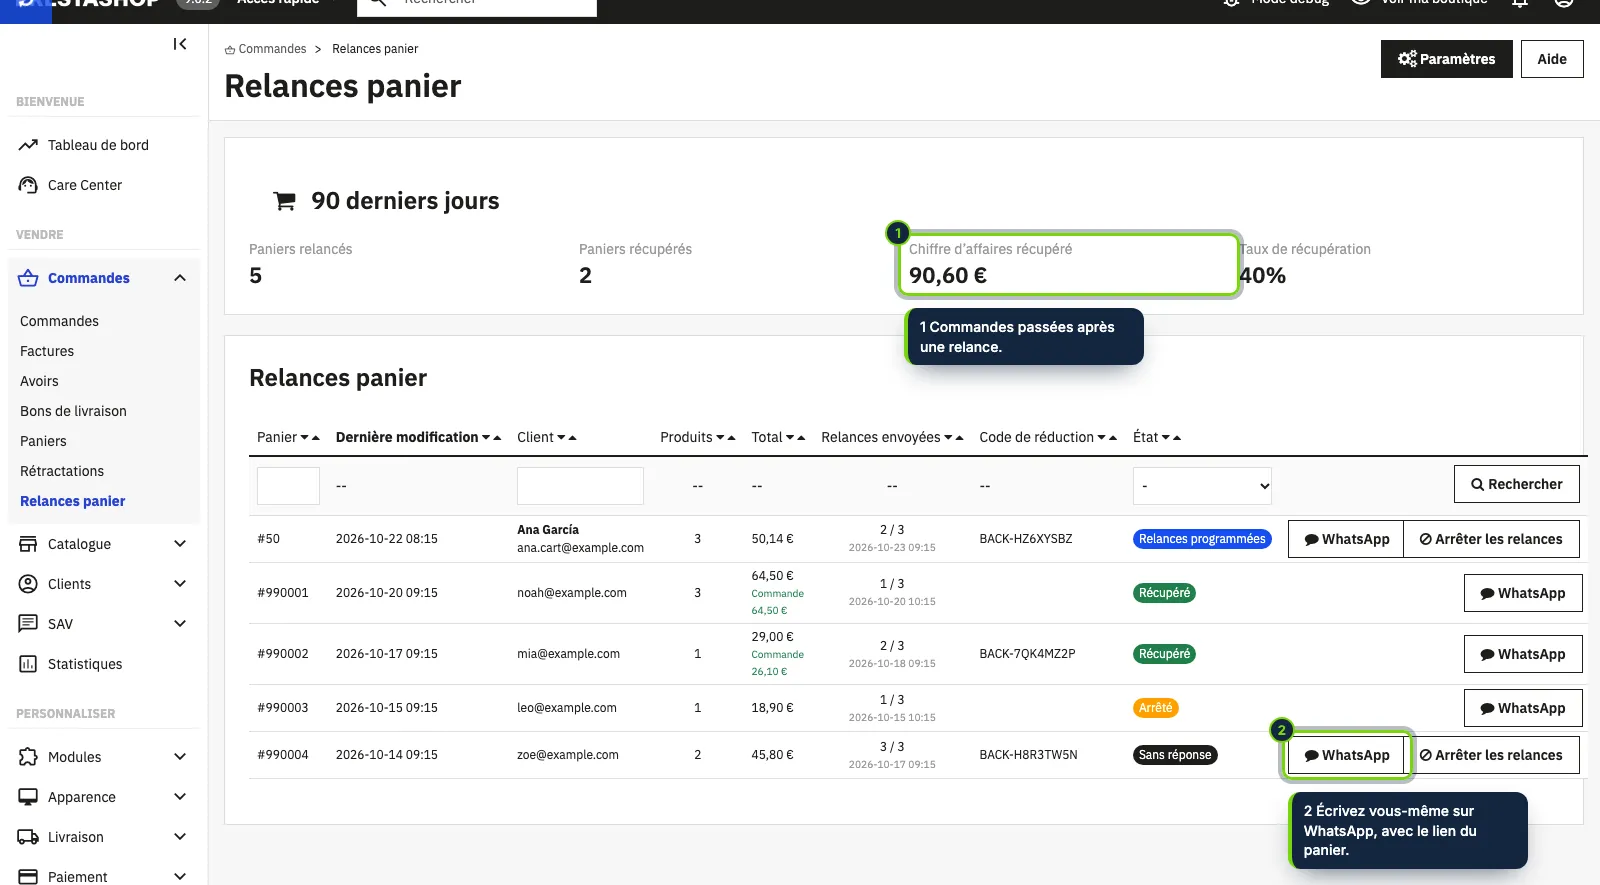Click the Catalogue store icon

[x=28, y=544]
